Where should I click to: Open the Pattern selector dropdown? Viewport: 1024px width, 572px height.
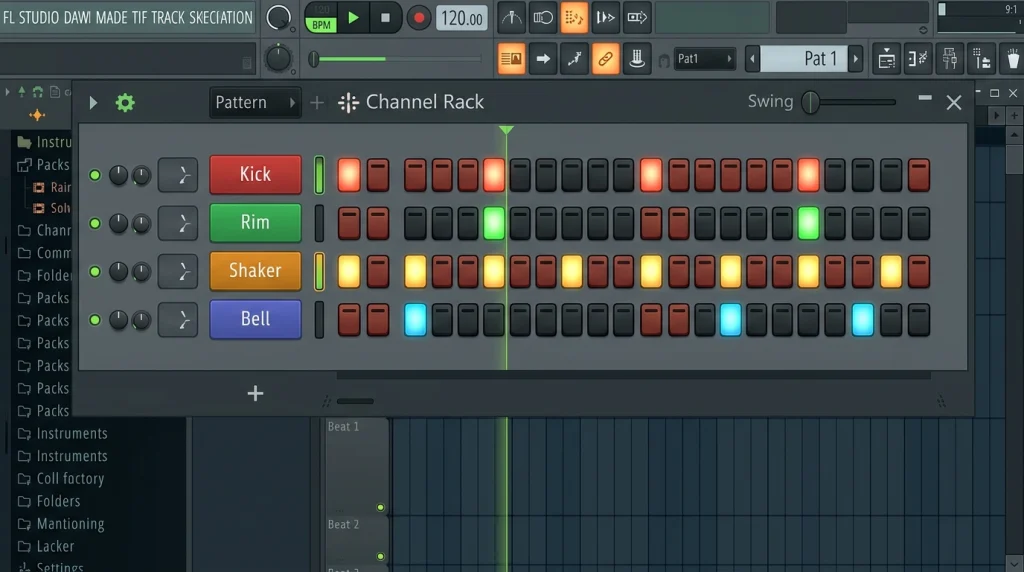click(x=255, y=103)
